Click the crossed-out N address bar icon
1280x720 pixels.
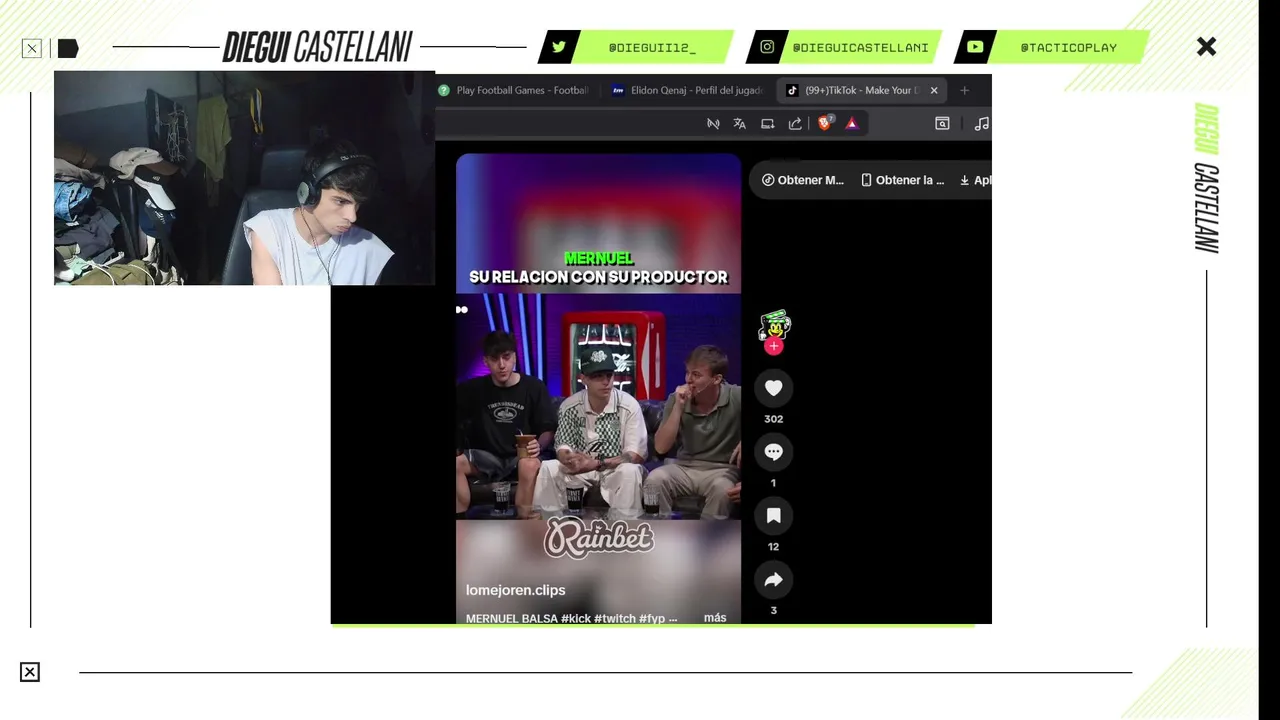point(713,123)
